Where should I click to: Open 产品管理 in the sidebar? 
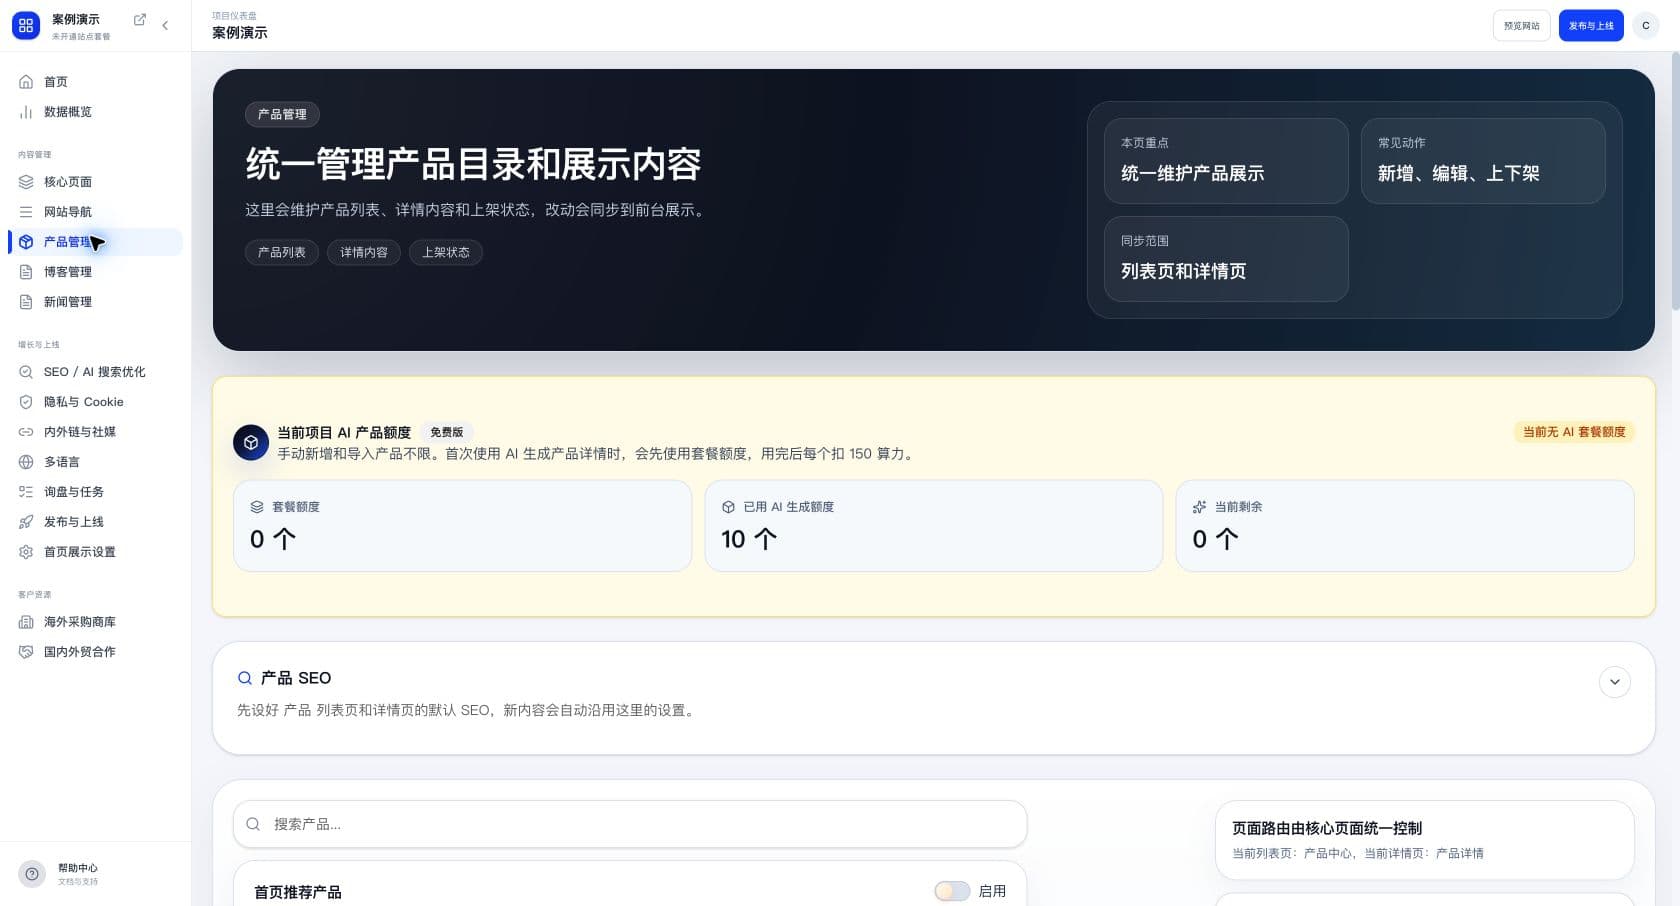(x=96, y=242)
